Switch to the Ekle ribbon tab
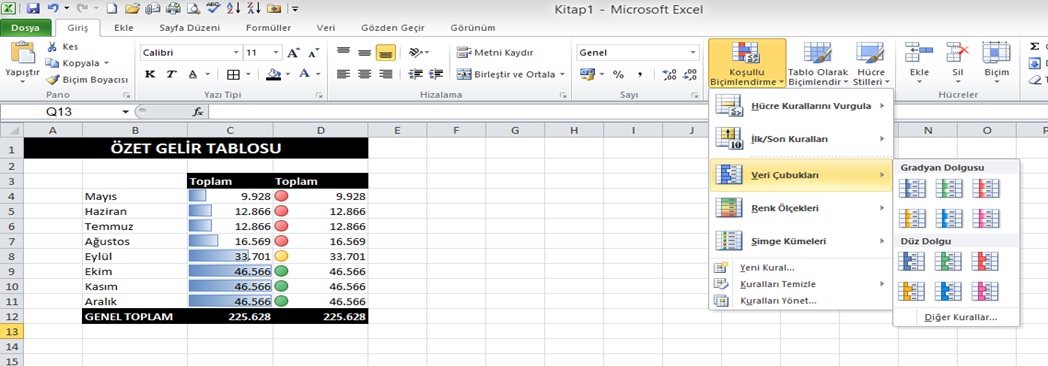 click(x=124, y=28)
